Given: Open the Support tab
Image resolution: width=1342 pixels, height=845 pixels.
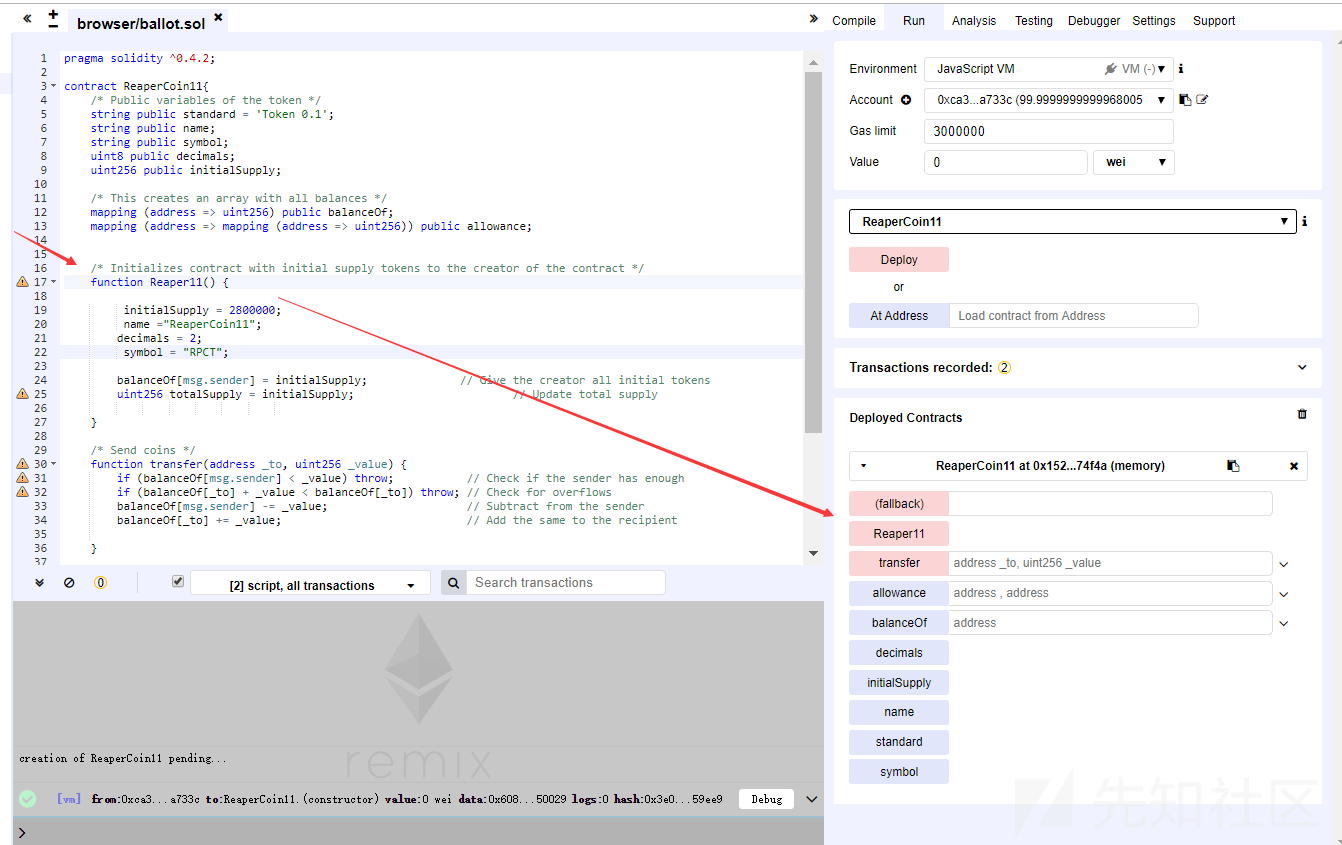Looking at the screenshot, I should (1214, 20).
